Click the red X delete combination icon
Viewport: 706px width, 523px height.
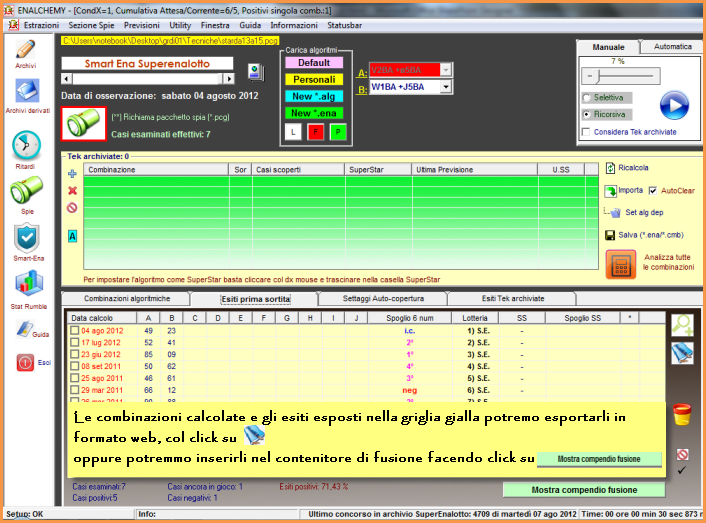tap(72, 190)
